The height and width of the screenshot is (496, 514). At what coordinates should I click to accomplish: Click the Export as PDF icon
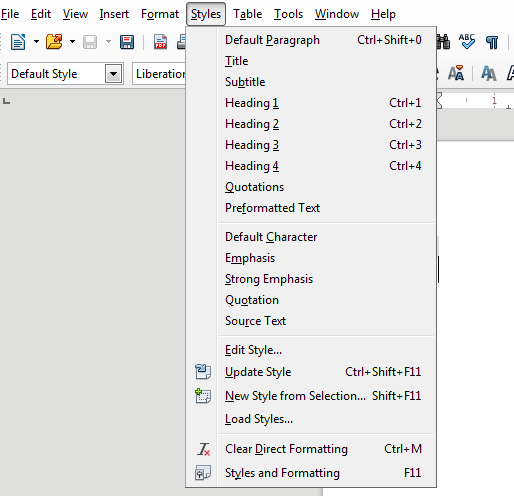(160, 42)
